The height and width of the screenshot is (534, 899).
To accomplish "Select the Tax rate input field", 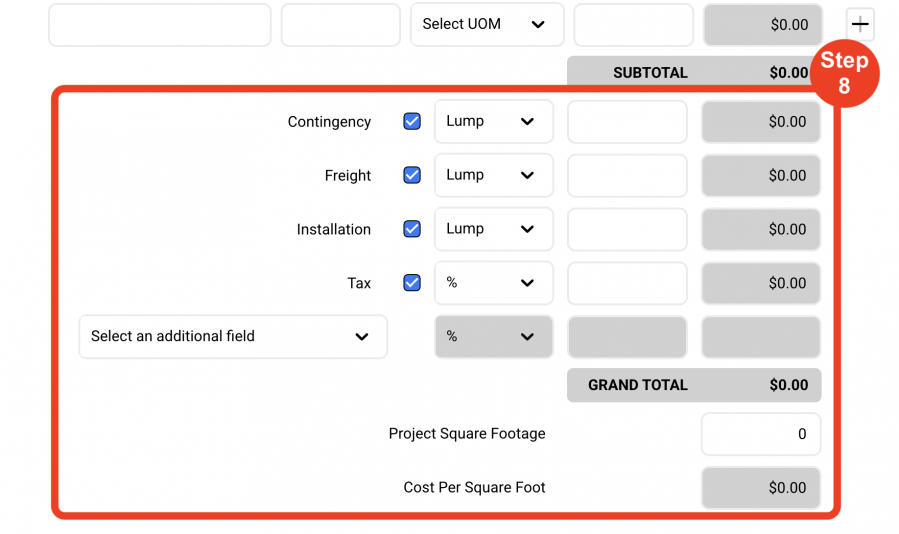I will [x=627, y=283].
